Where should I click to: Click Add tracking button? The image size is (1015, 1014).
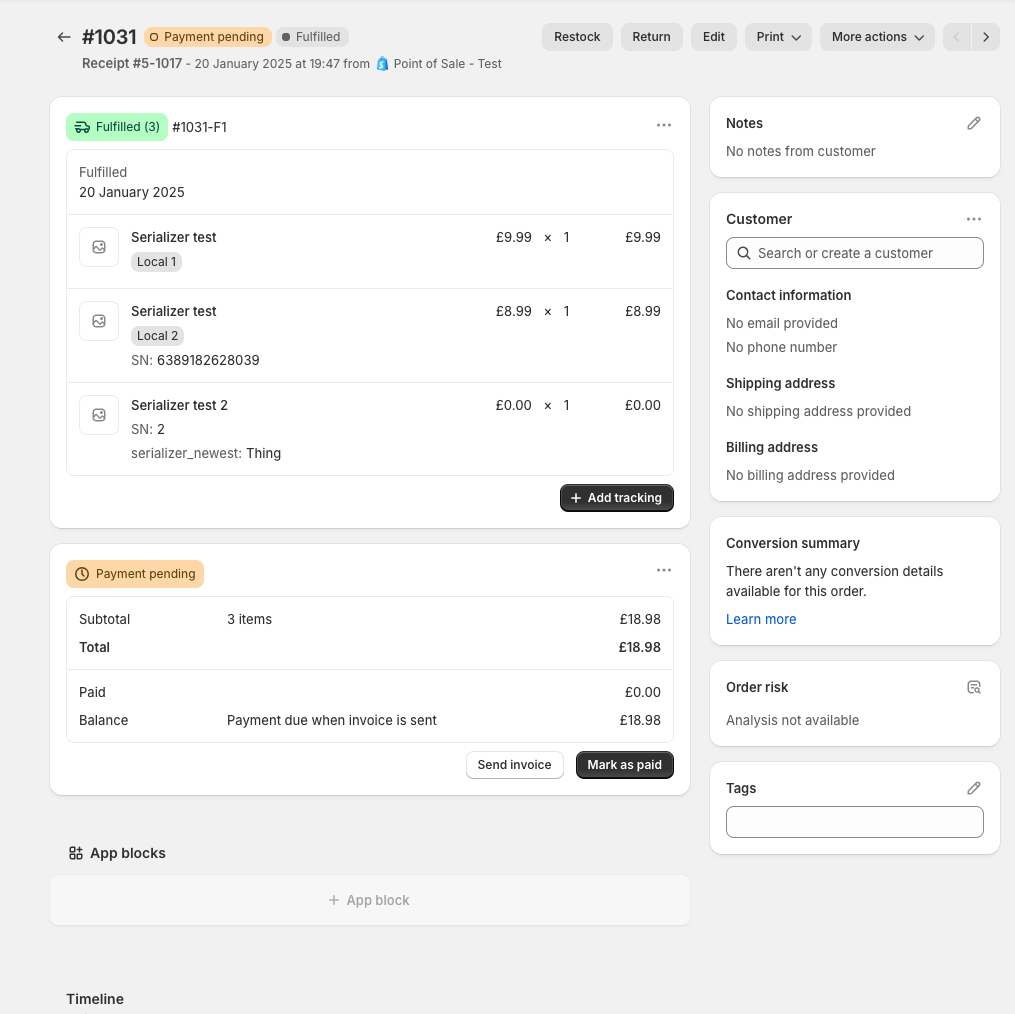tap(616, 498)
